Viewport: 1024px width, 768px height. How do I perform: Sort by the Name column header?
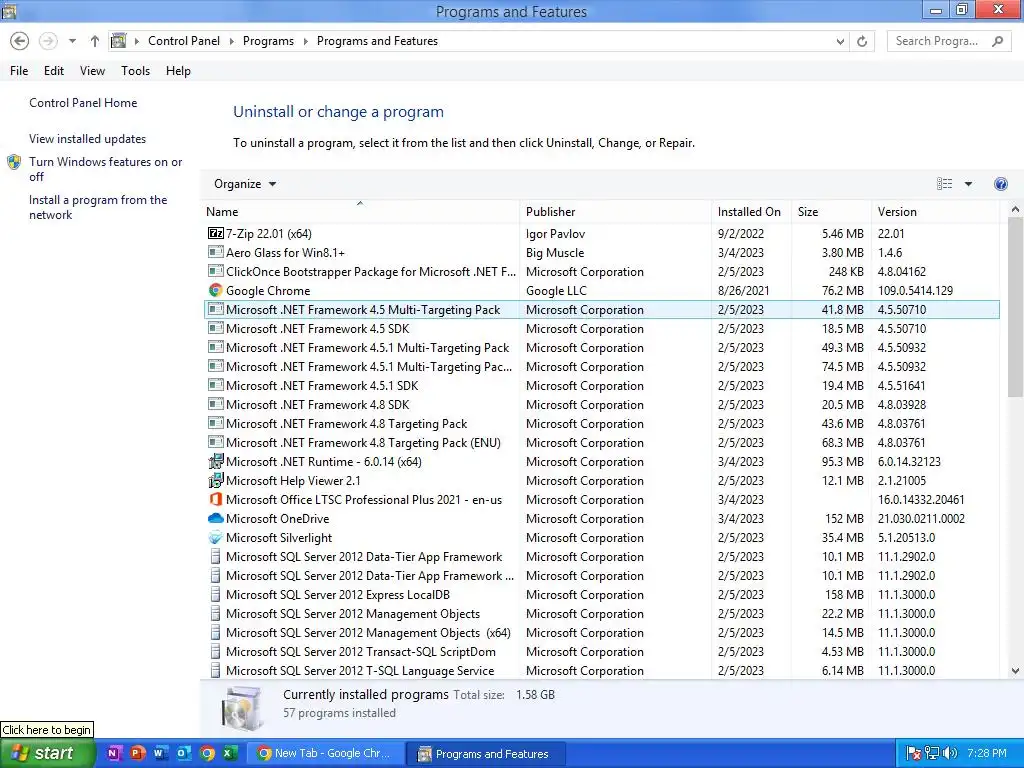(x=360, y=212)
